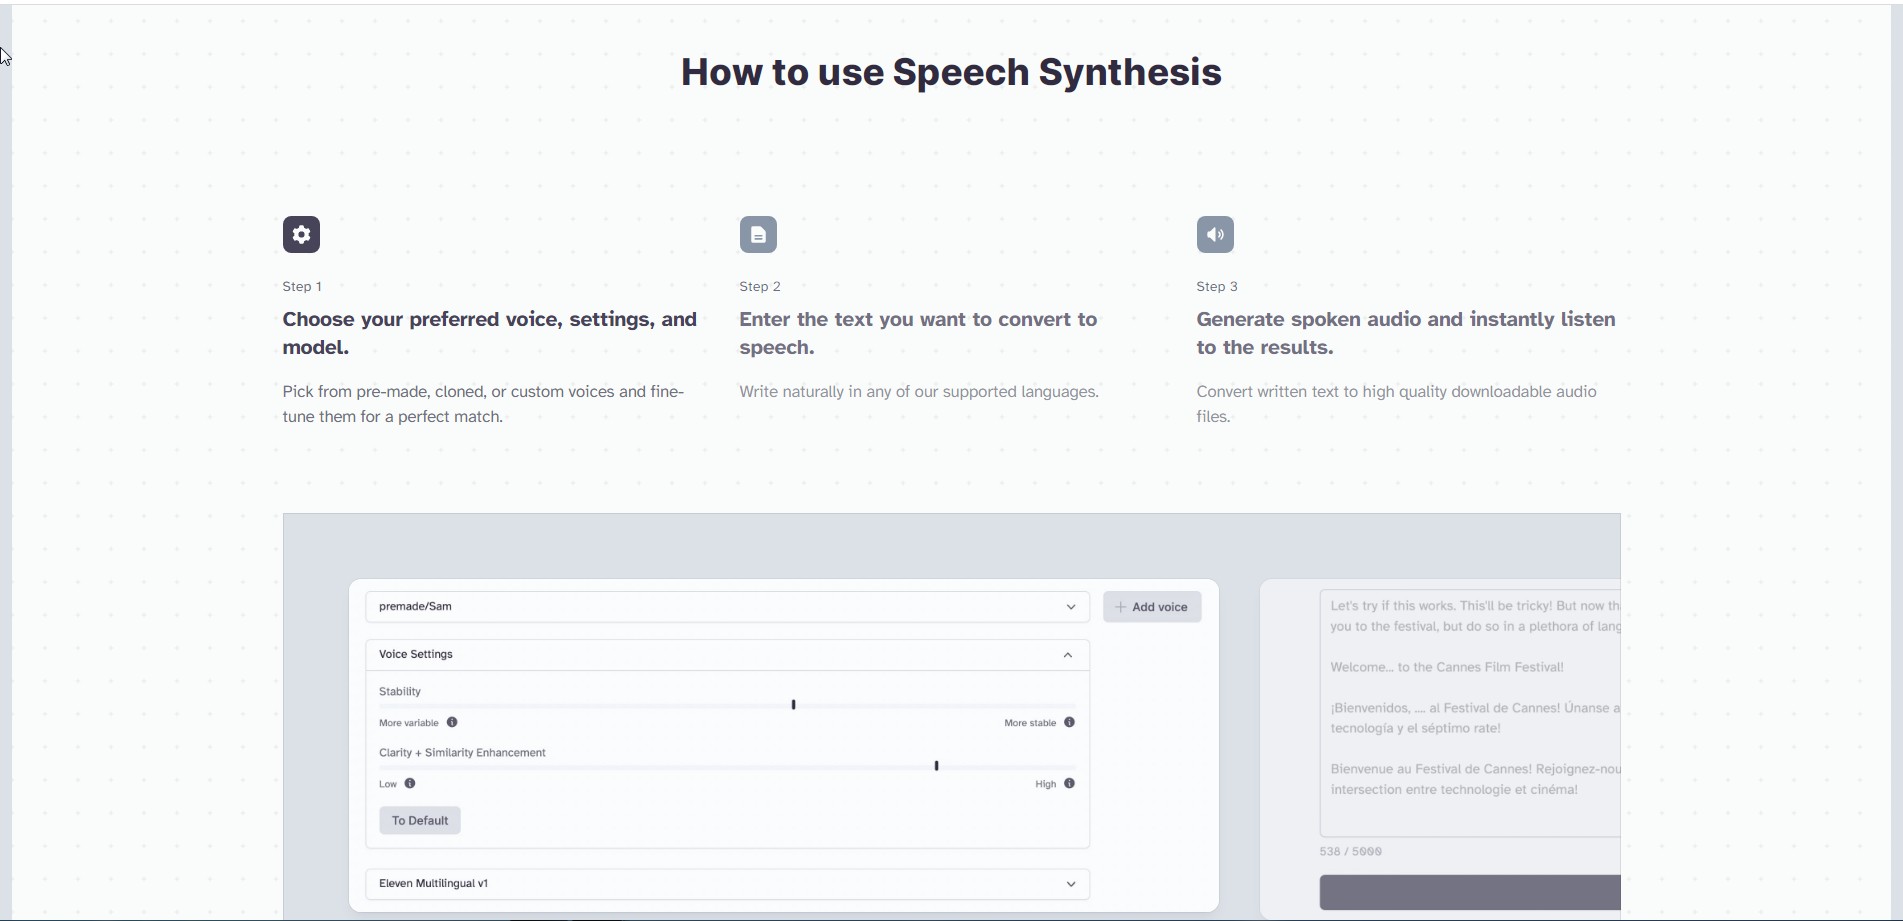1903x921 pixels.
Task: Click the Step 3 speaker audio icon
Action: [x=1215, y=235]
